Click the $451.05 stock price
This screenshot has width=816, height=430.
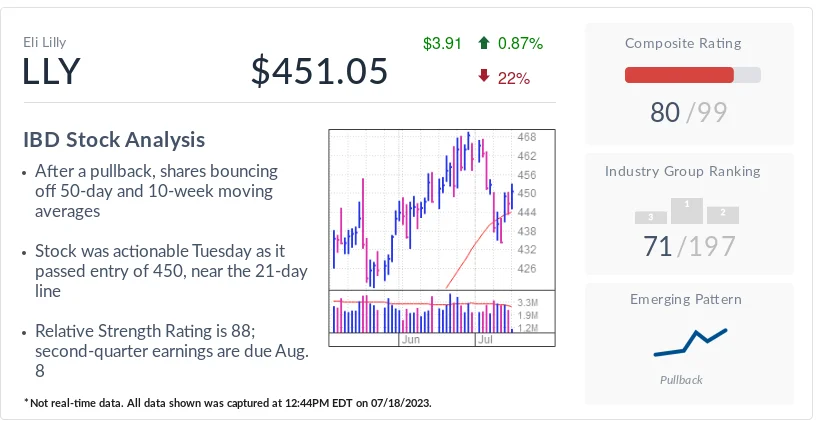tap(318, 72)
